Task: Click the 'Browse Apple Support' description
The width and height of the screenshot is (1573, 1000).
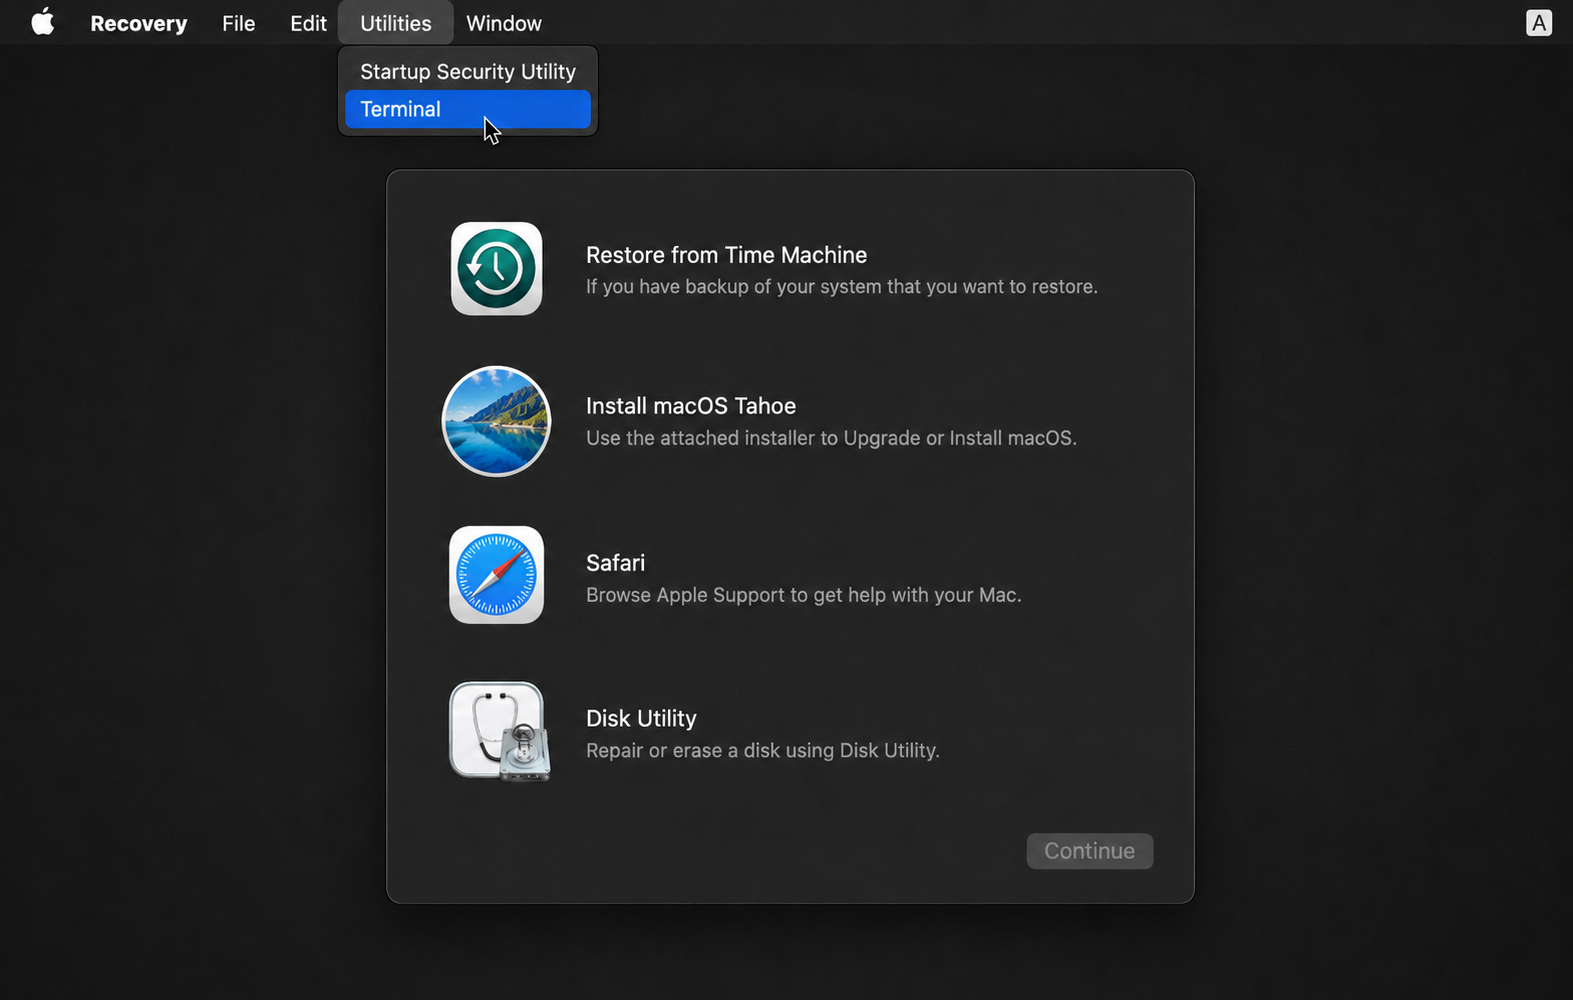Action: 804,595
